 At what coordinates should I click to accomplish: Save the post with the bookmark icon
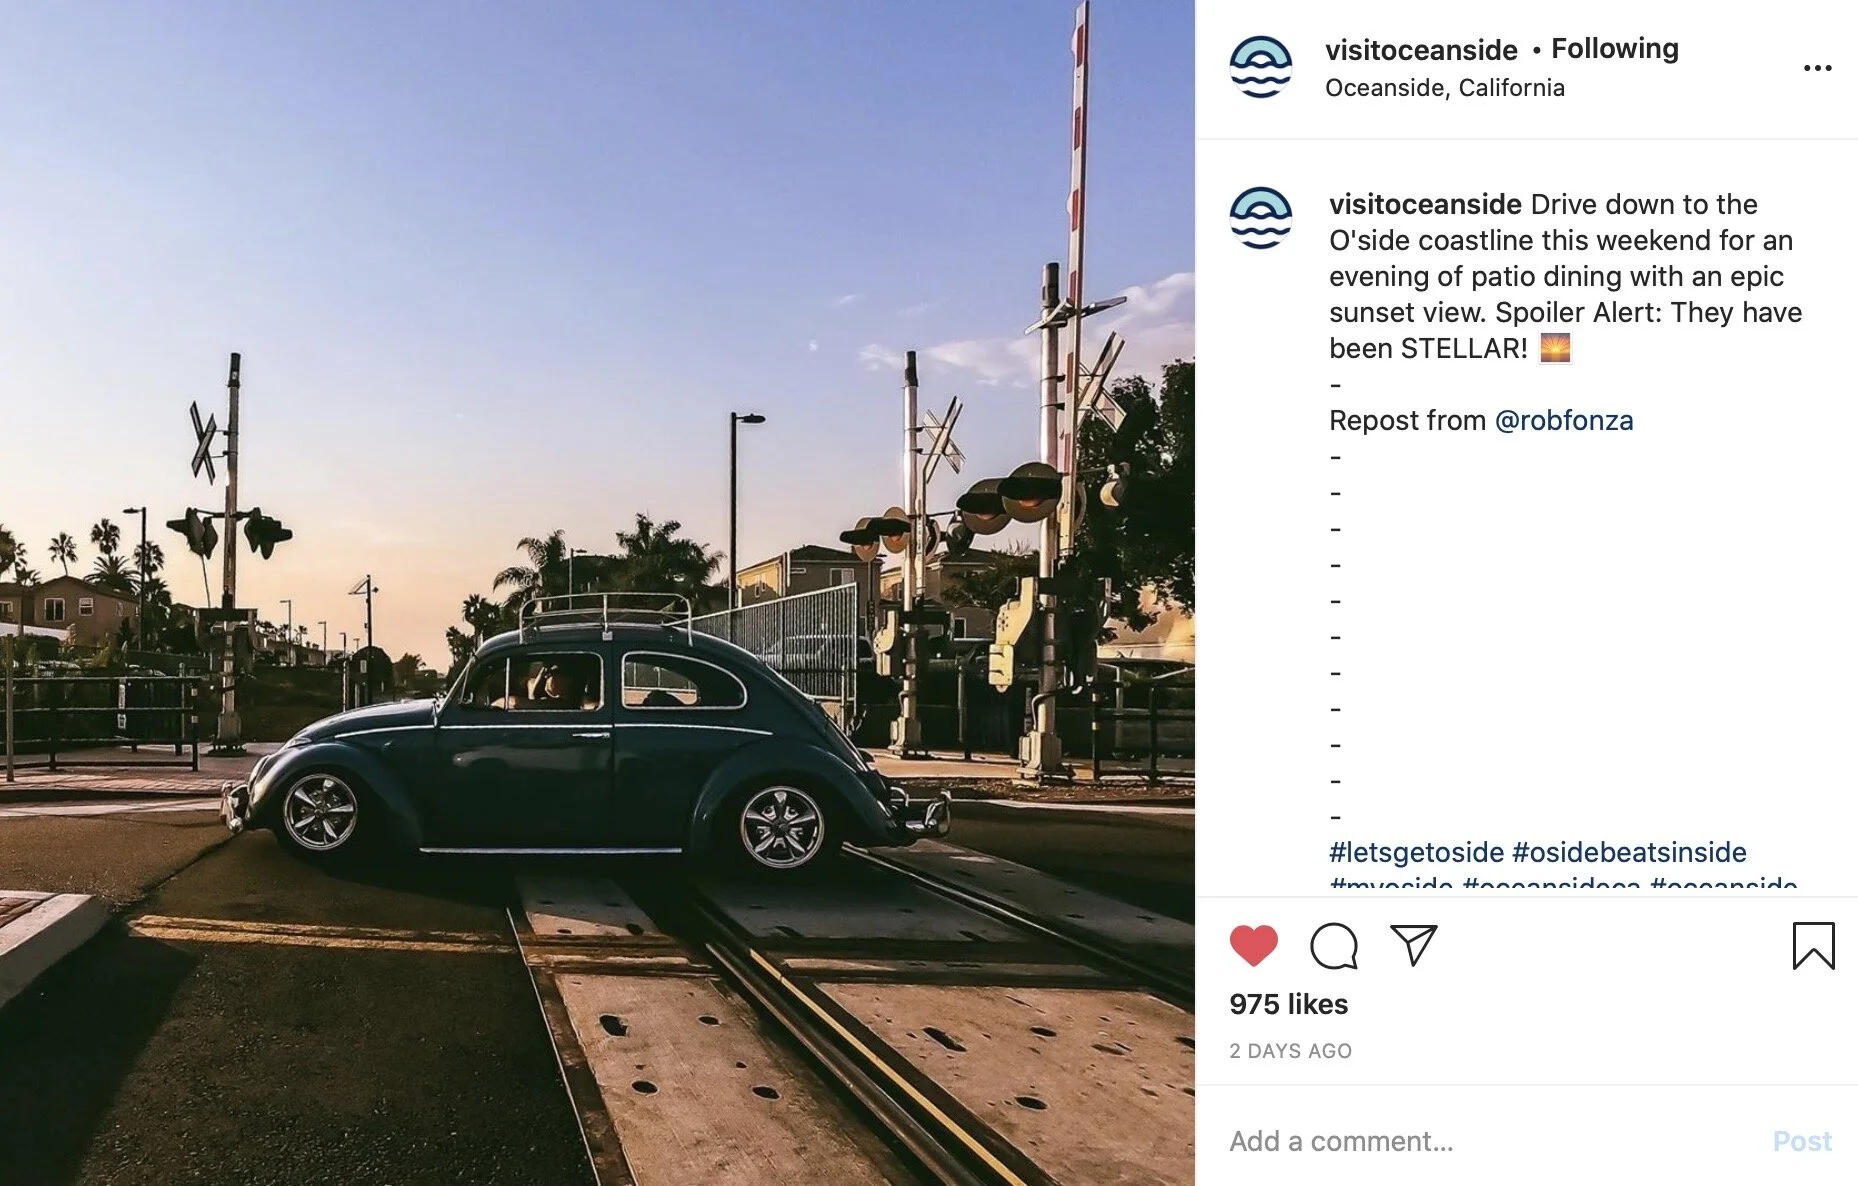(x=1813, y=946)
